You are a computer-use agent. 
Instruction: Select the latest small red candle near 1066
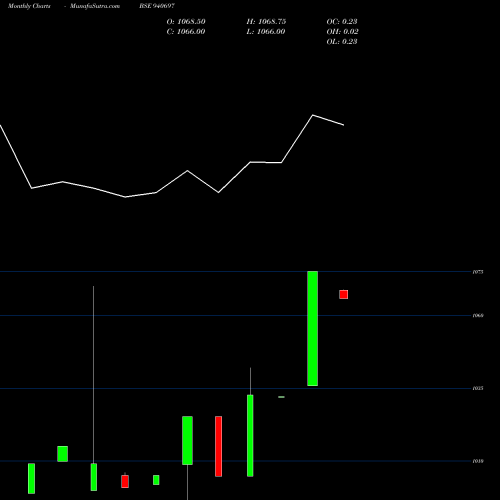coord(344,294)
